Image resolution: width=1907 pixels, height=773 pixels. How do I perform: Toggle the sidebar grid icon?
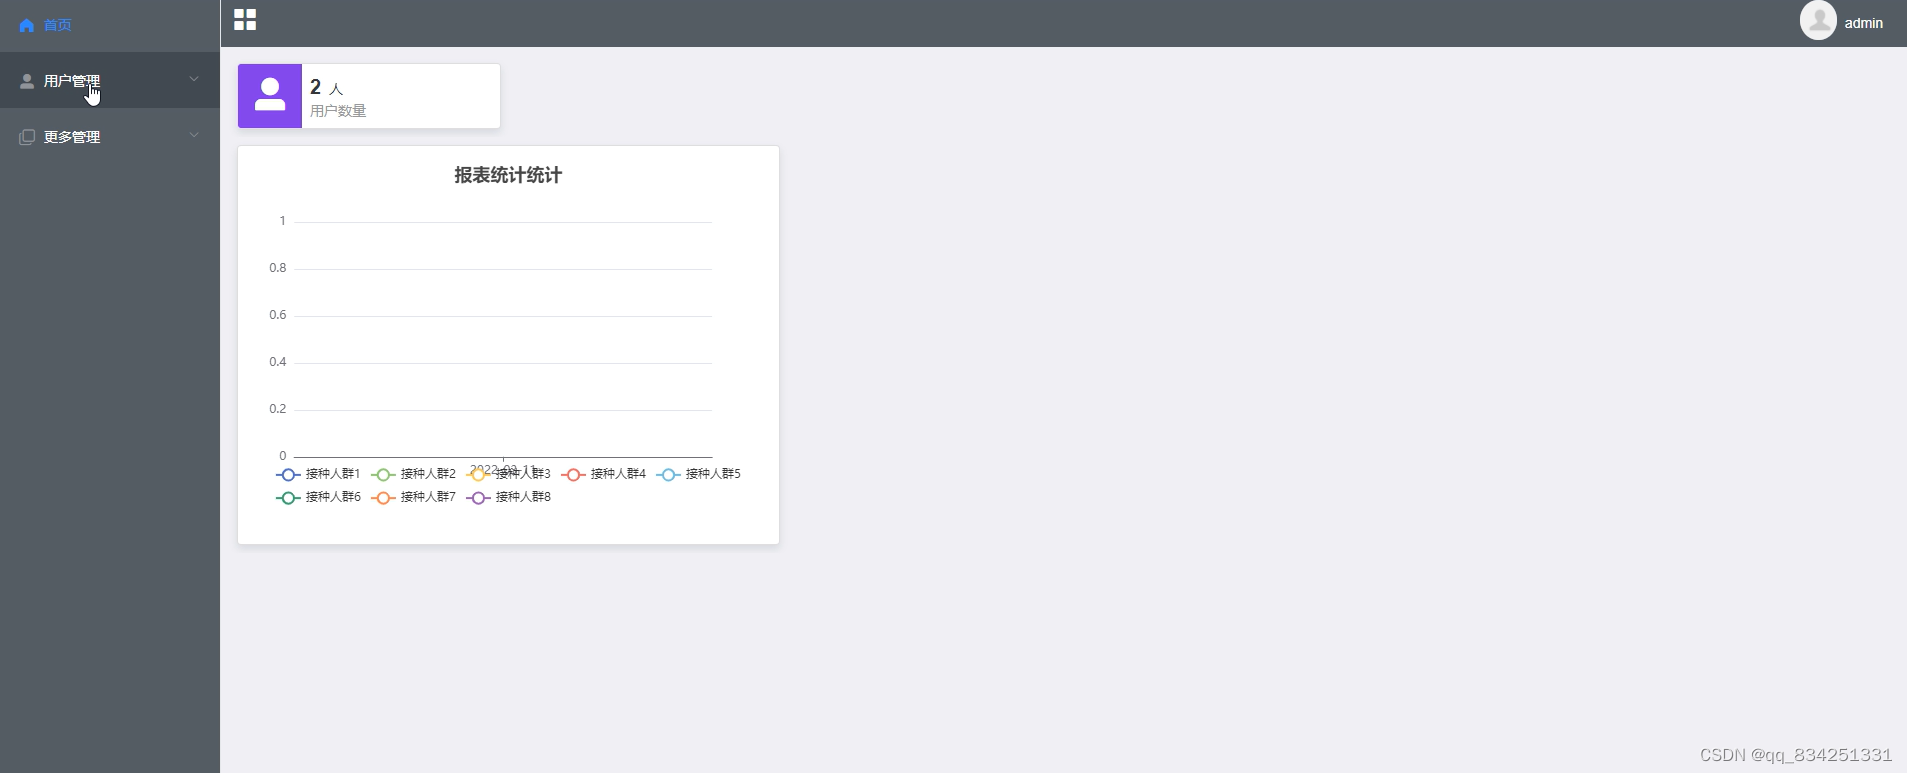point(245,20)
